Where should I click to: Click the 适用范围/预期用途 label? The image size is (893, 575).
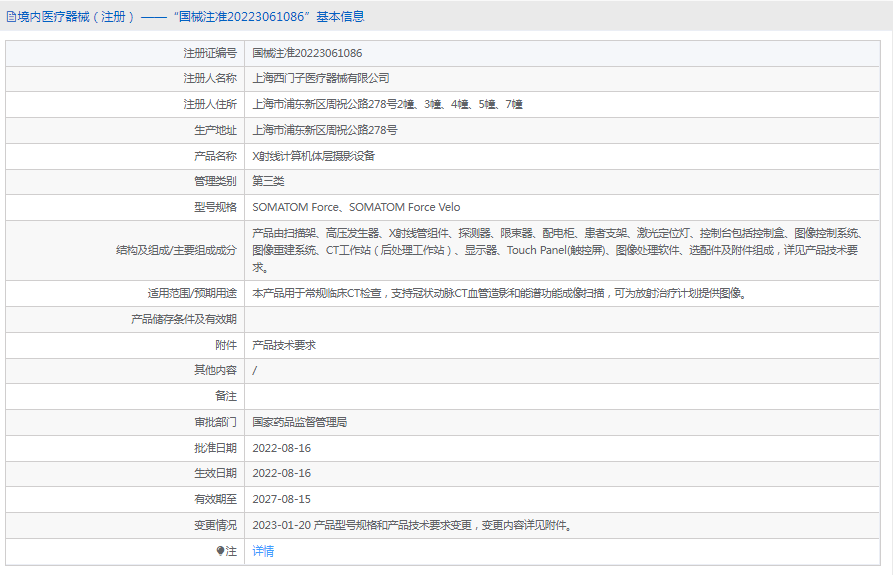pos(192,293)
